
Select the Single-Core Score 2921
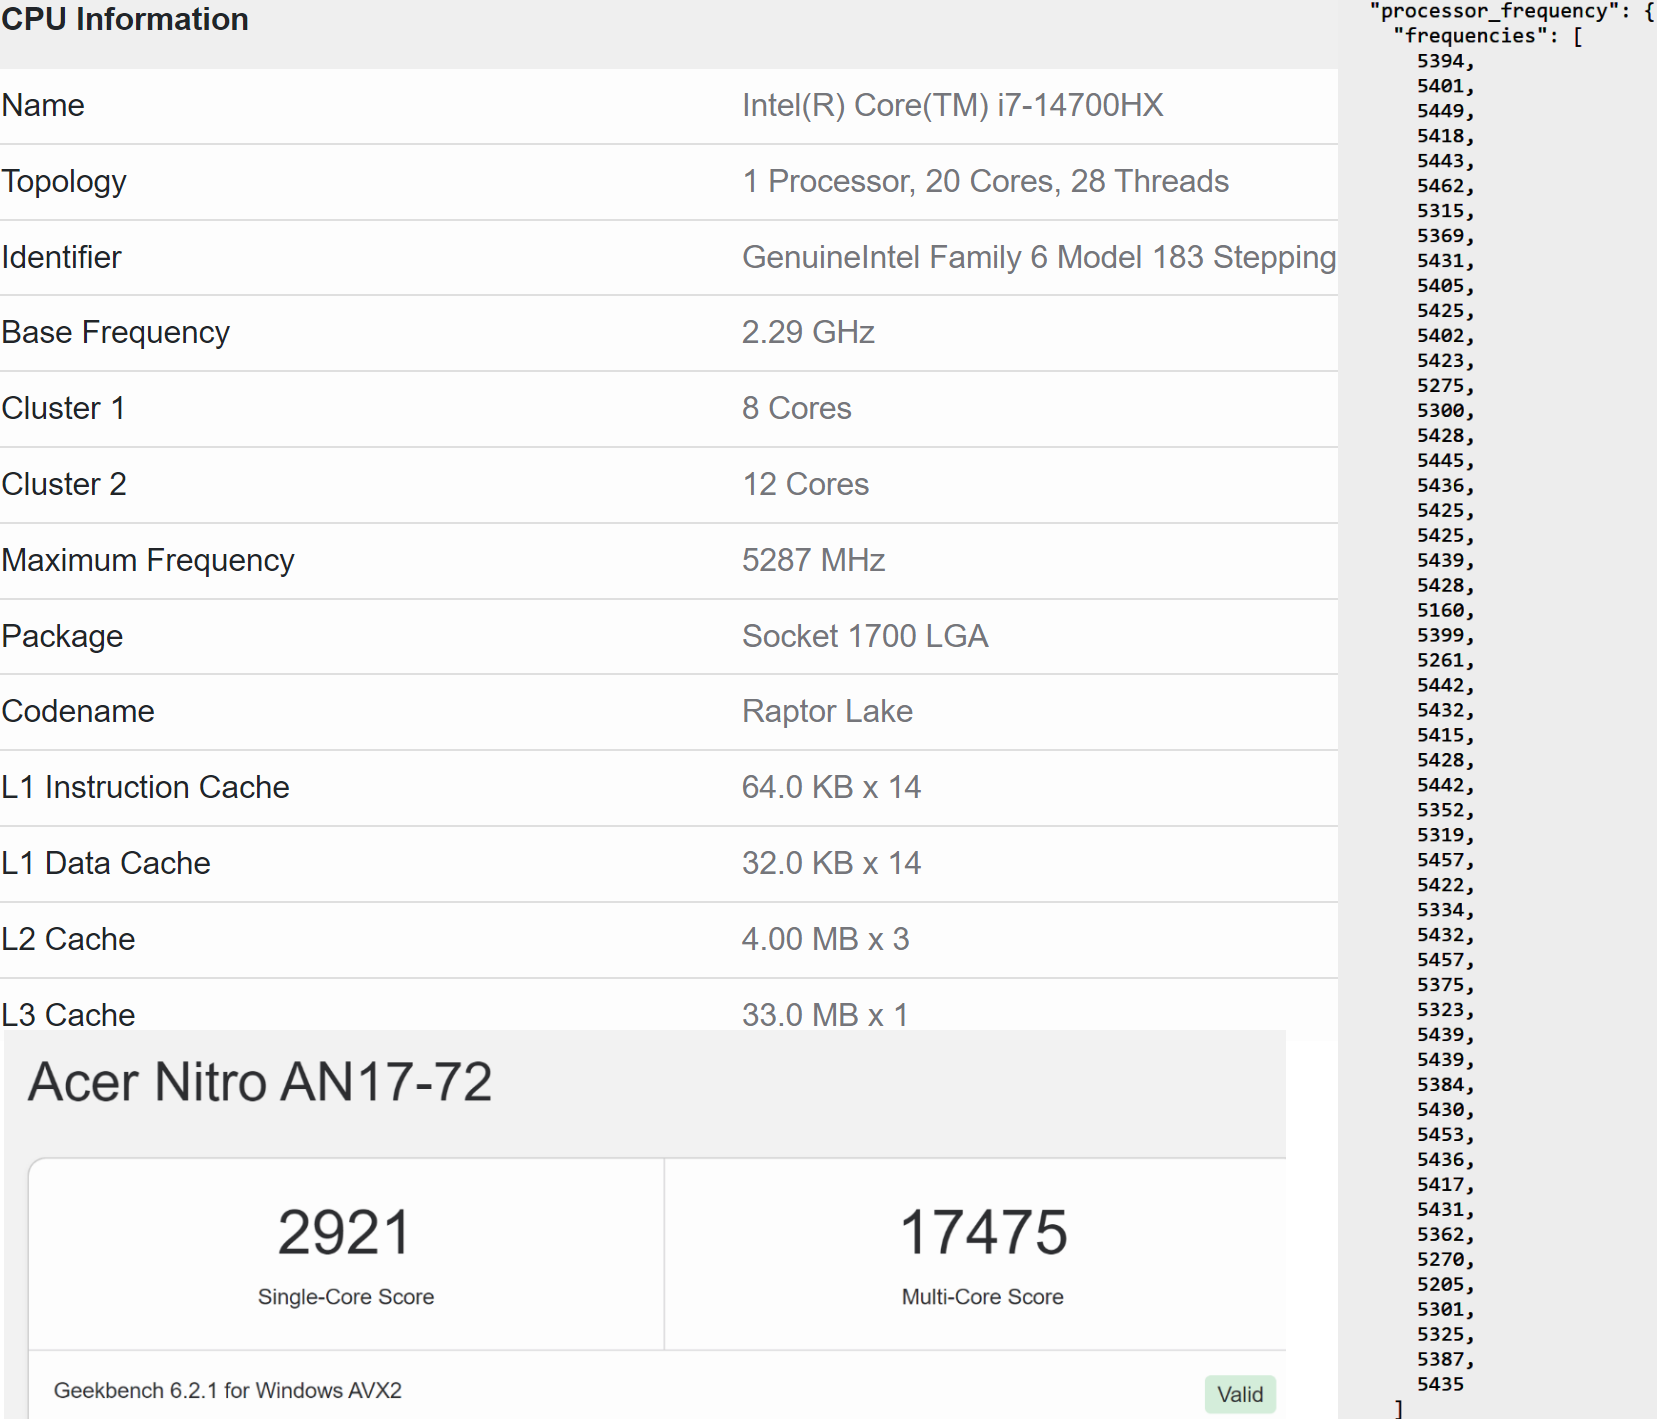click(345, 1232)
